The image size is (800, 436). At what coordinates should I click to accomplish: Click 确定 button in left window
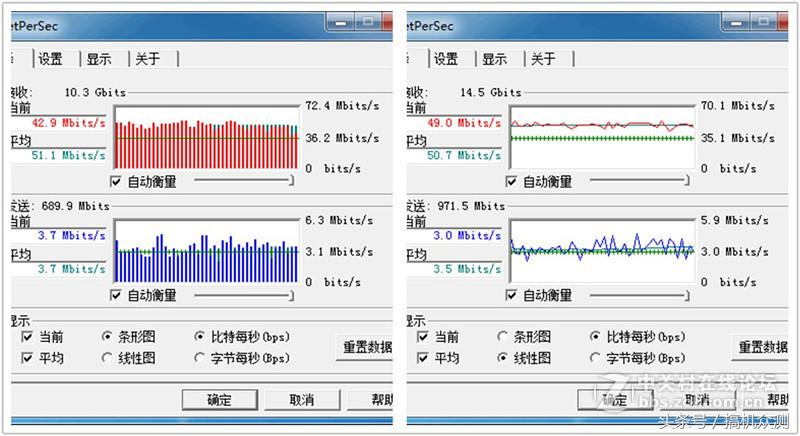click(220, 400)
